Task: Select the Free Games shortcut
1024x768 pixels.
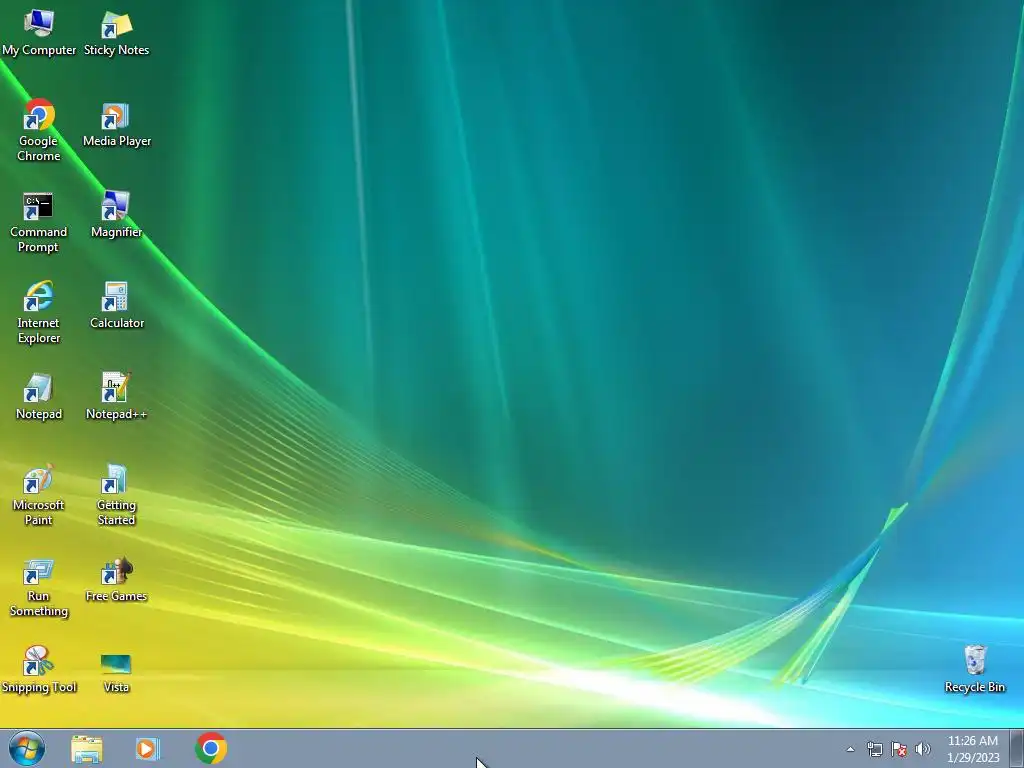Action: 116,579
